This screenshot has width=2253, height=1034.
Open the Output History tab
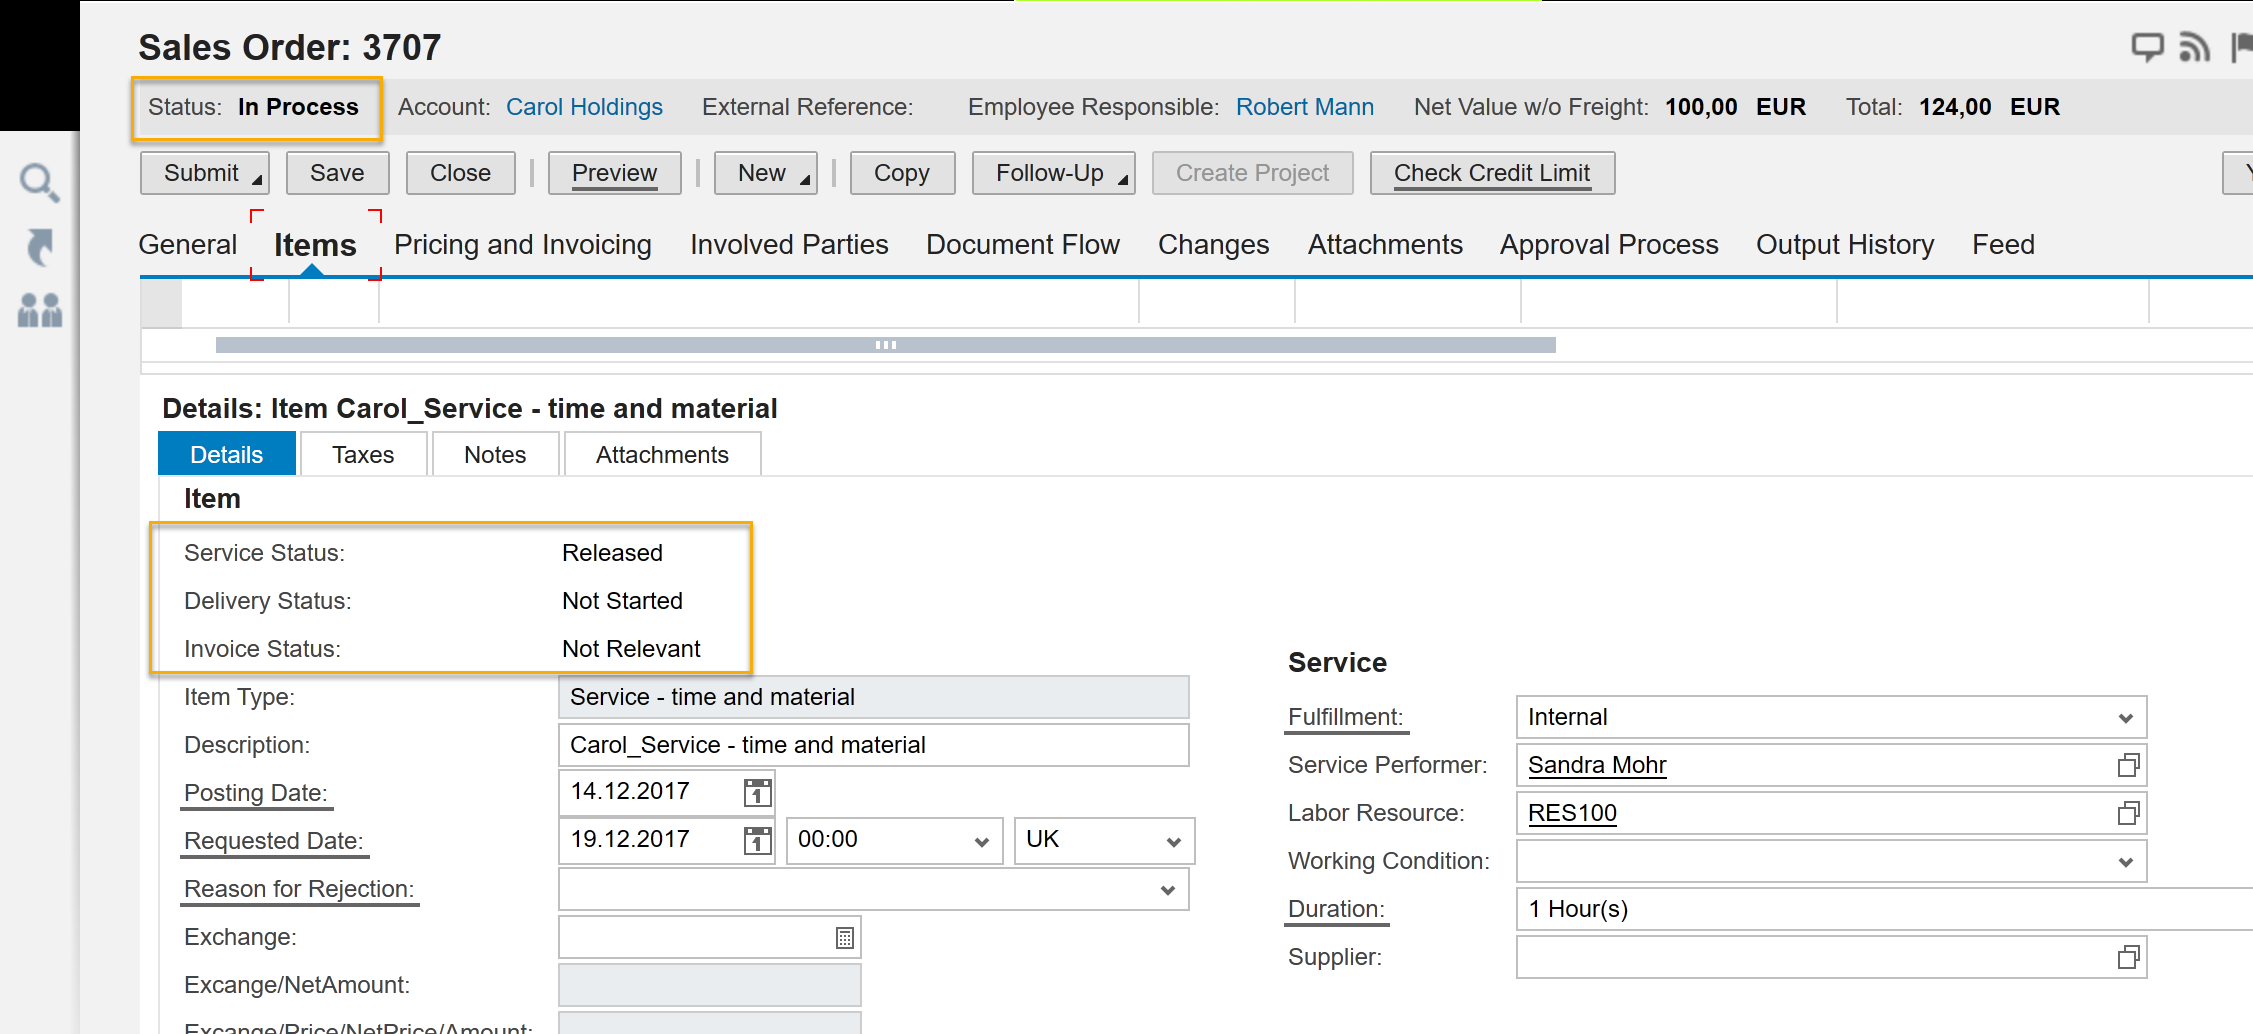pyautogui.click(x=1845, y=245)
